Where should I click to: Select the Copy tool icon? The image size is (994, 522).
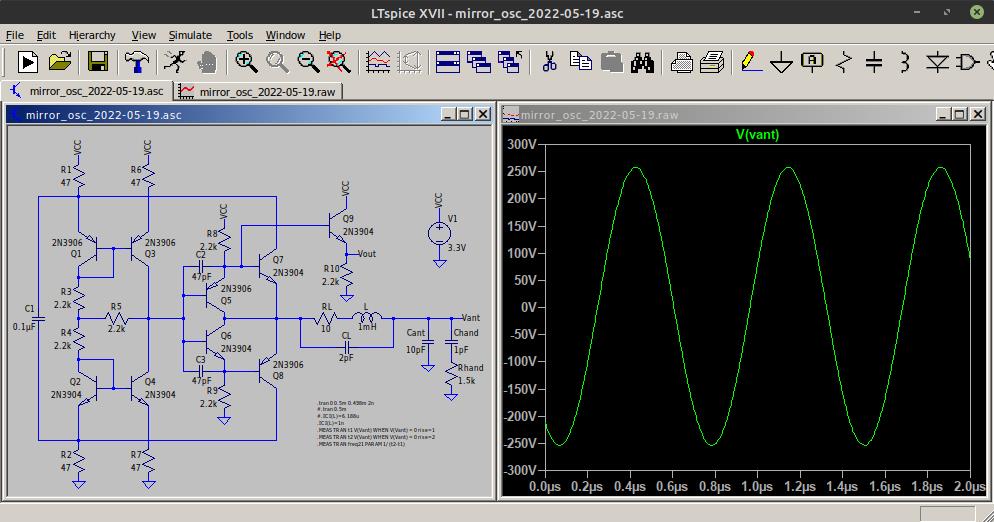(x=581, y=62)
